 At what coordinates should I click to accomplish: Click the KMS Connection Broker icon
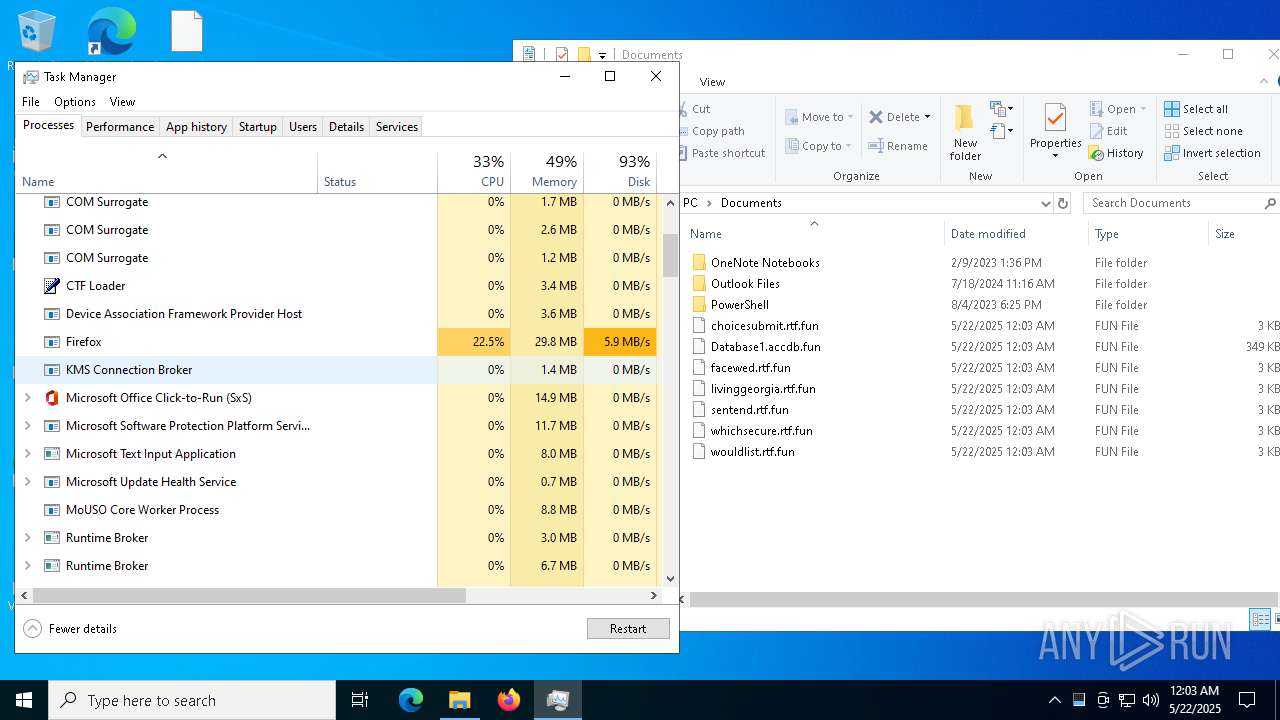pos(52,370)
